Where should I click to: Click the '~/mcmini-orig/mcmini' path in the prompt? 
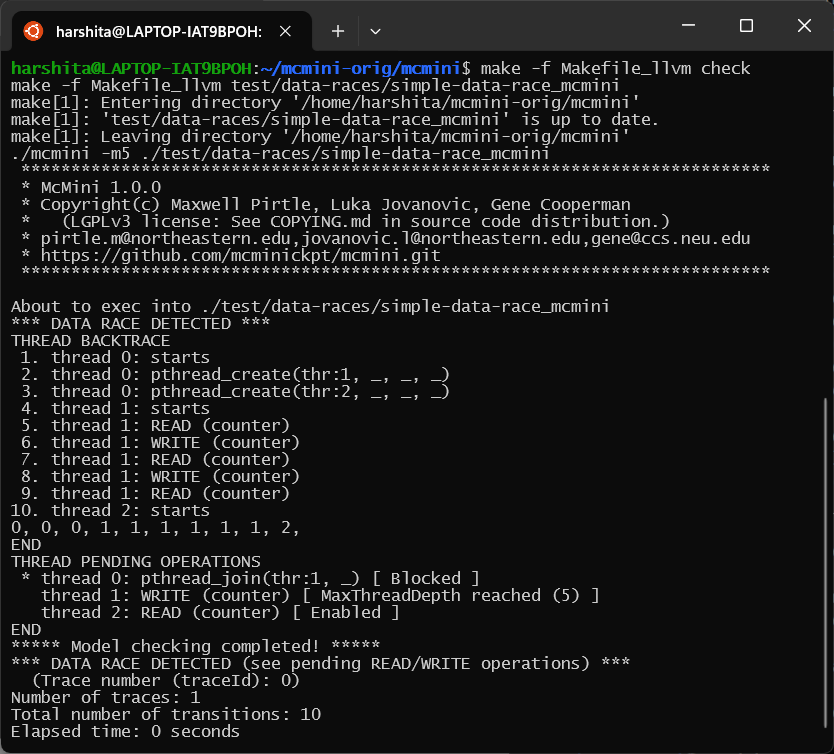pos(361,69)
